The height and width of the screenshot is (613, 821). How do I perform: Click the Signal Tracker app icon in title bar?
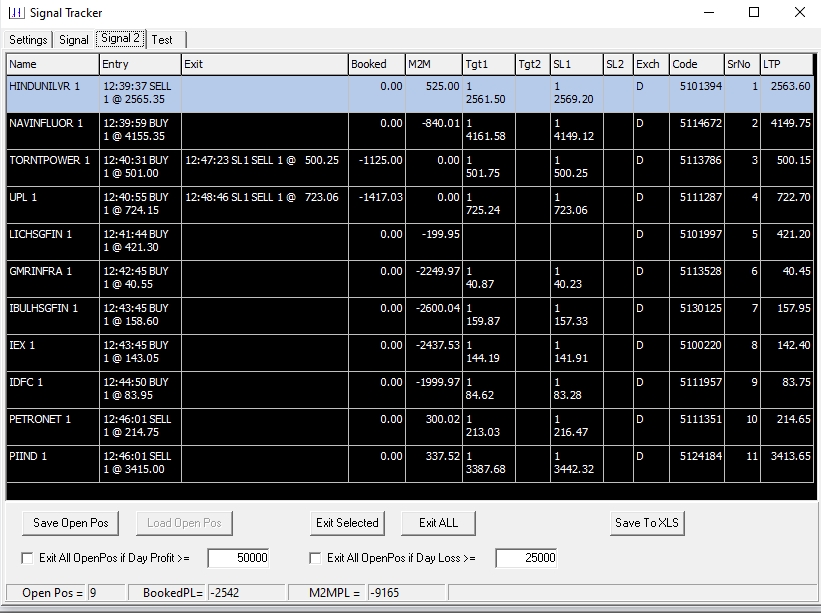pyautogui.click(x=16, y=13)
